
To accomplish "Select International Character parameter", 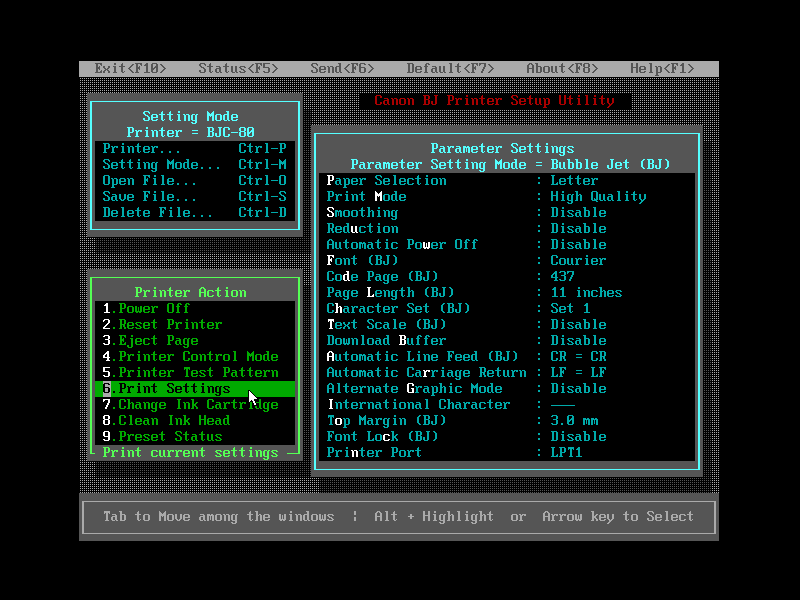I will (507, 404).
